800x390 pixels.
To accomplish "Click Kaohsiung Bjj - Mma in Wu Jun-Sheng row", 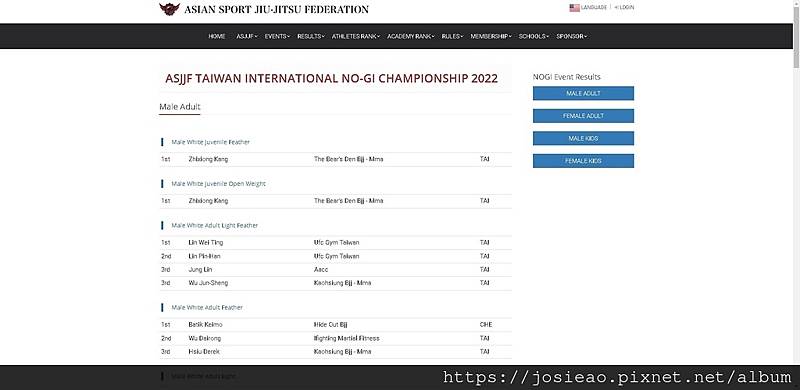I will point(342,283).
